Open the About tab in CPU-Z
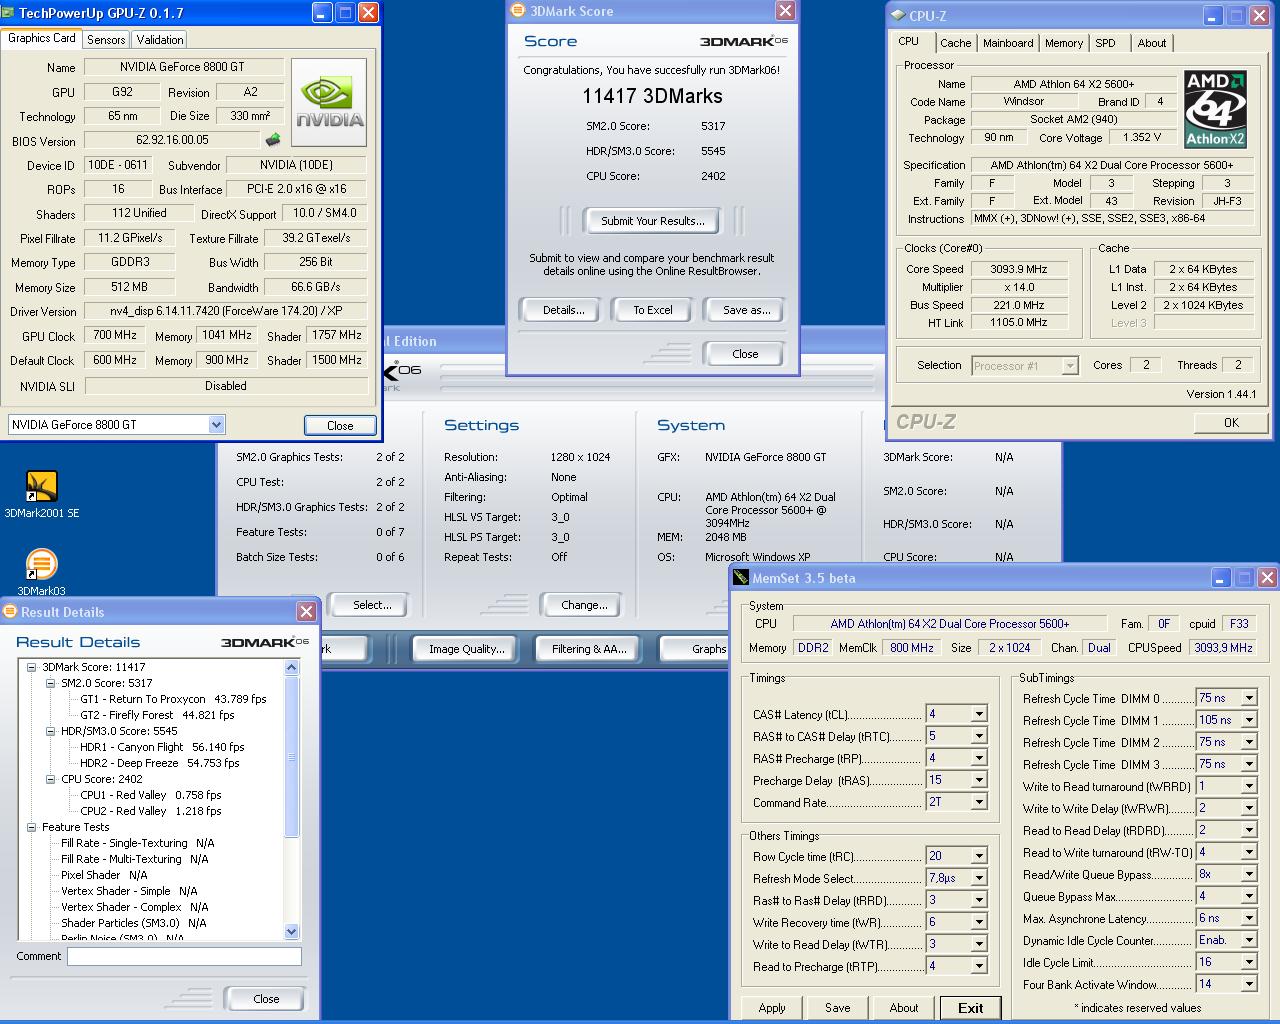Image resolution: width=1280 pixels, height=1024 pixels. click(x=1151, y=43)
